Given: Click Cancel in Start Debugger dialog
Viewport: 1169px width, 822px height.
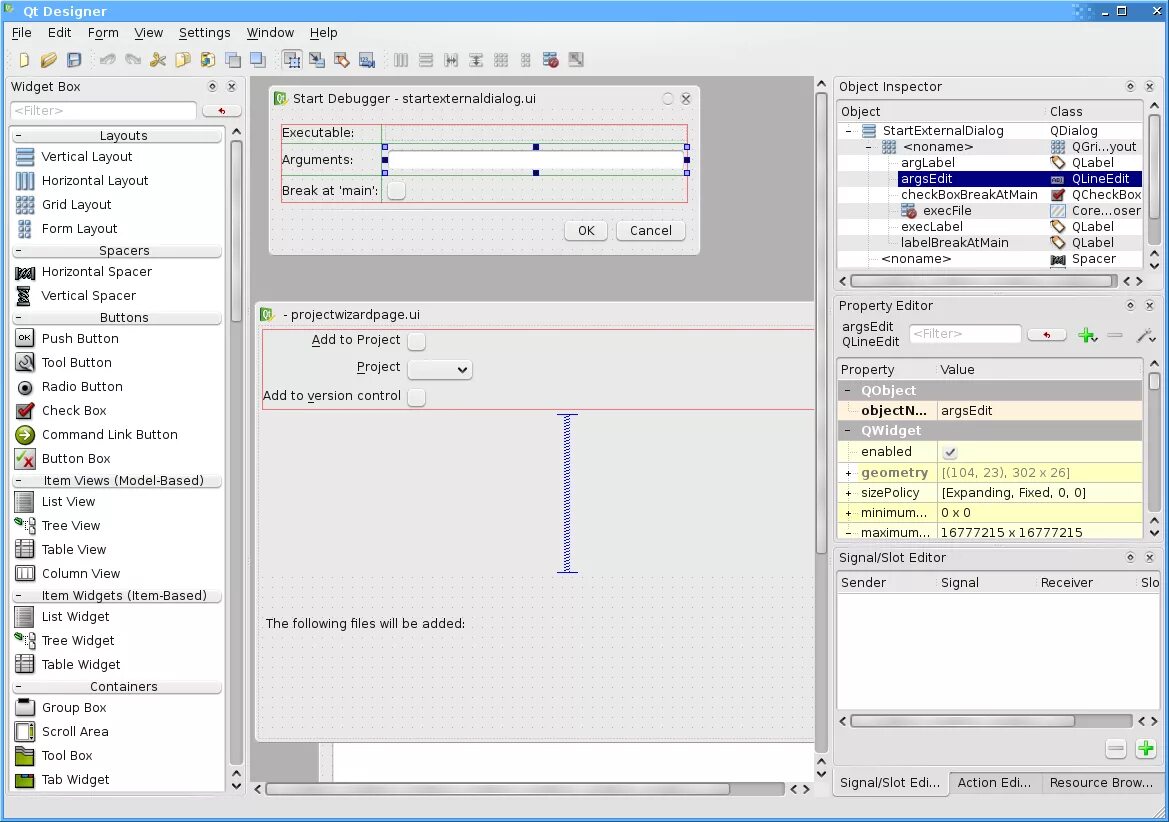Looking at the screenshot, I should 650,231.
